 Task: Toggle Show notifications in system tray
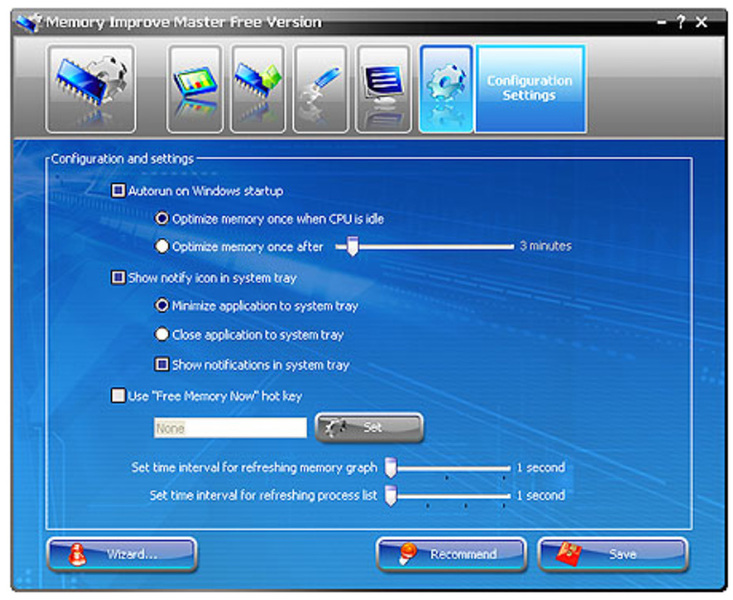point(162,364)
